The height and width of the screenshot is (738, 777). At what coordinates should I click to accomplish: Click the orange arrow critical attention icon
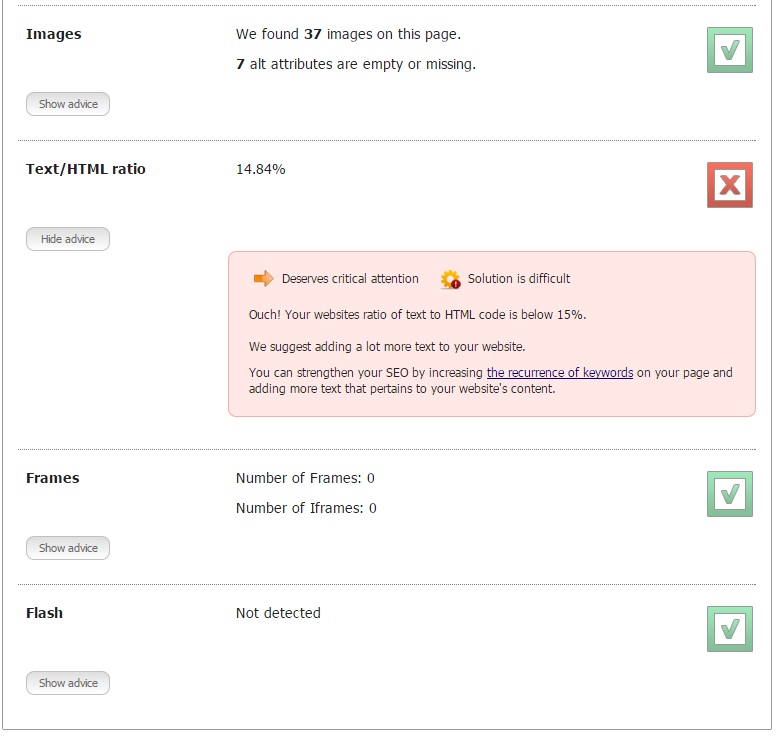click(x=263, y=279)
